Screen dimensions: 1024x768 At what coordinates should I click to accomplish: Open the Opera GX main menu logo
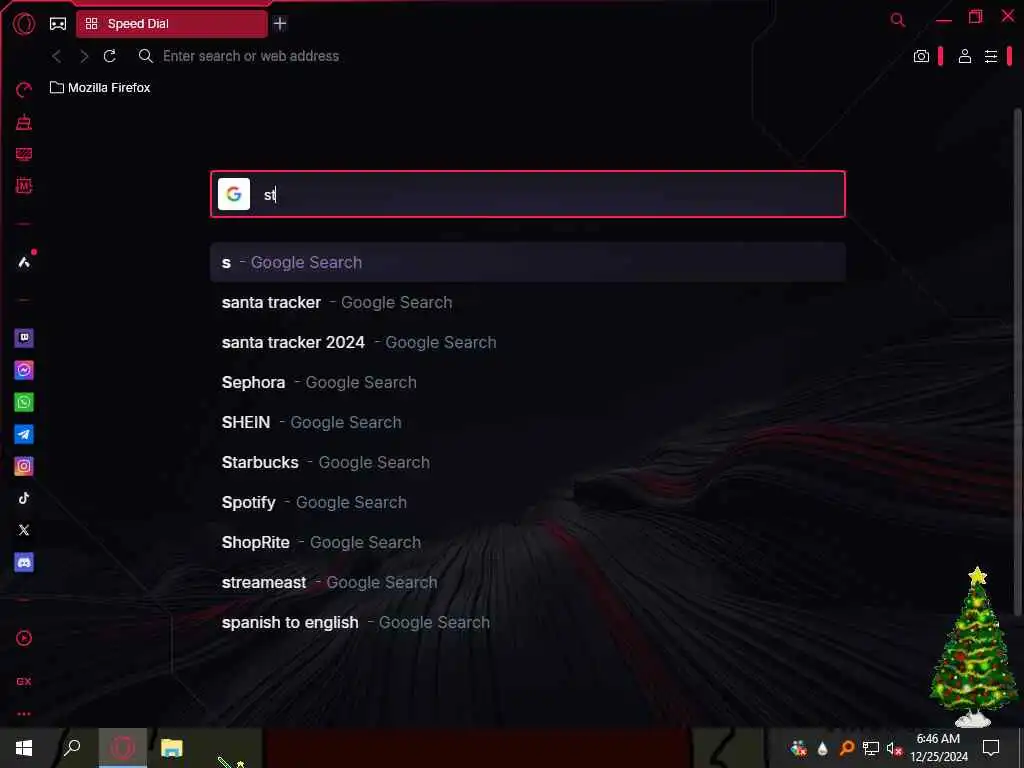[x=24, y=24]
